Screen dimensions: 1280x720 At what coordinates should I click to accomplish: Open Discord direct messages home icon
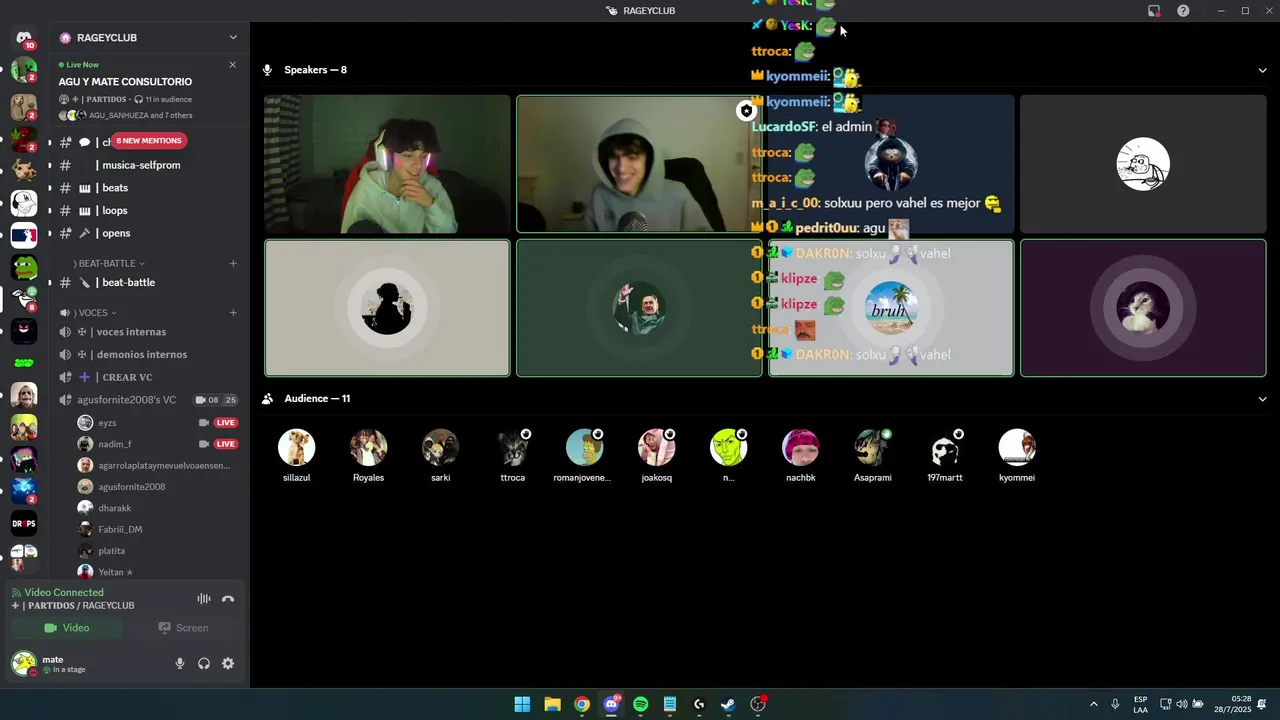tap(24, 38)
